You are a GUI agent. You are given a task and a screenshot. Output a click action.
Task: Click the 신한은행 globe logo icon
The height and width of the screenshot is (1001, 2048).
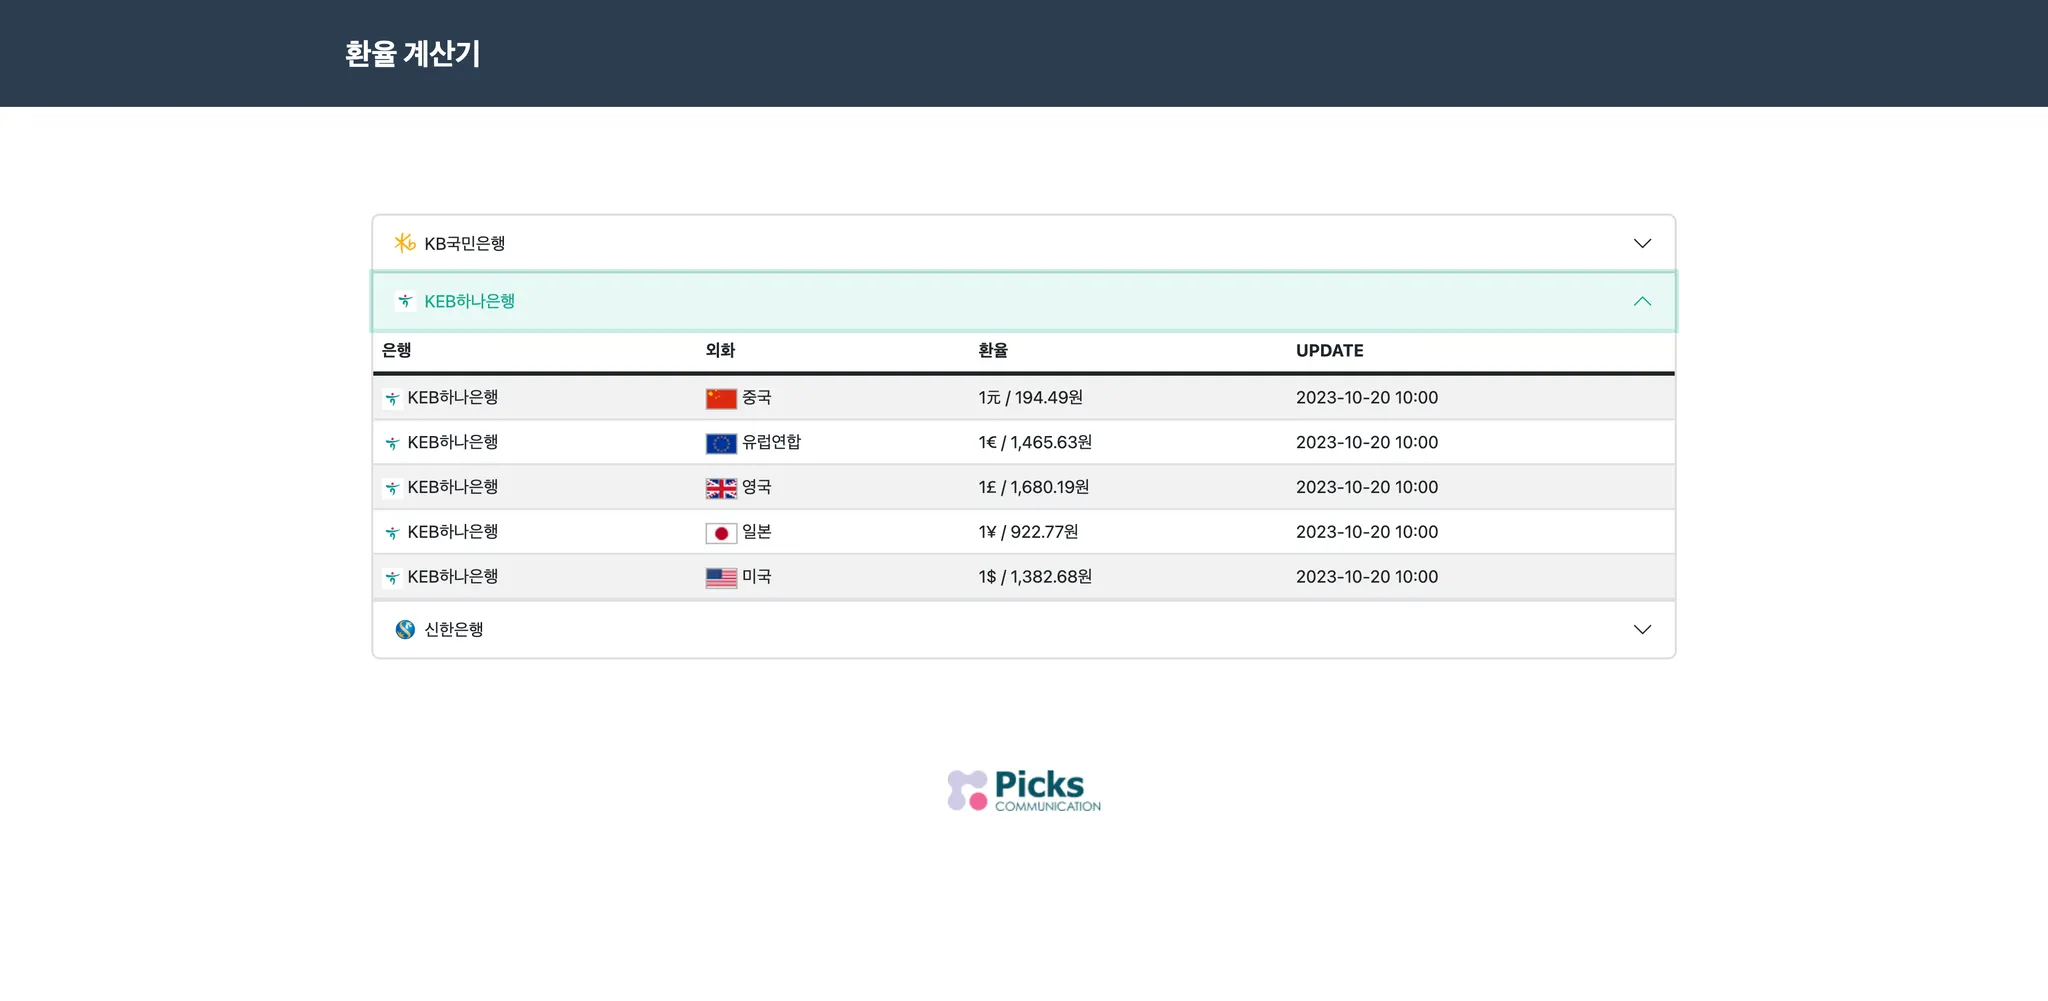405,629
